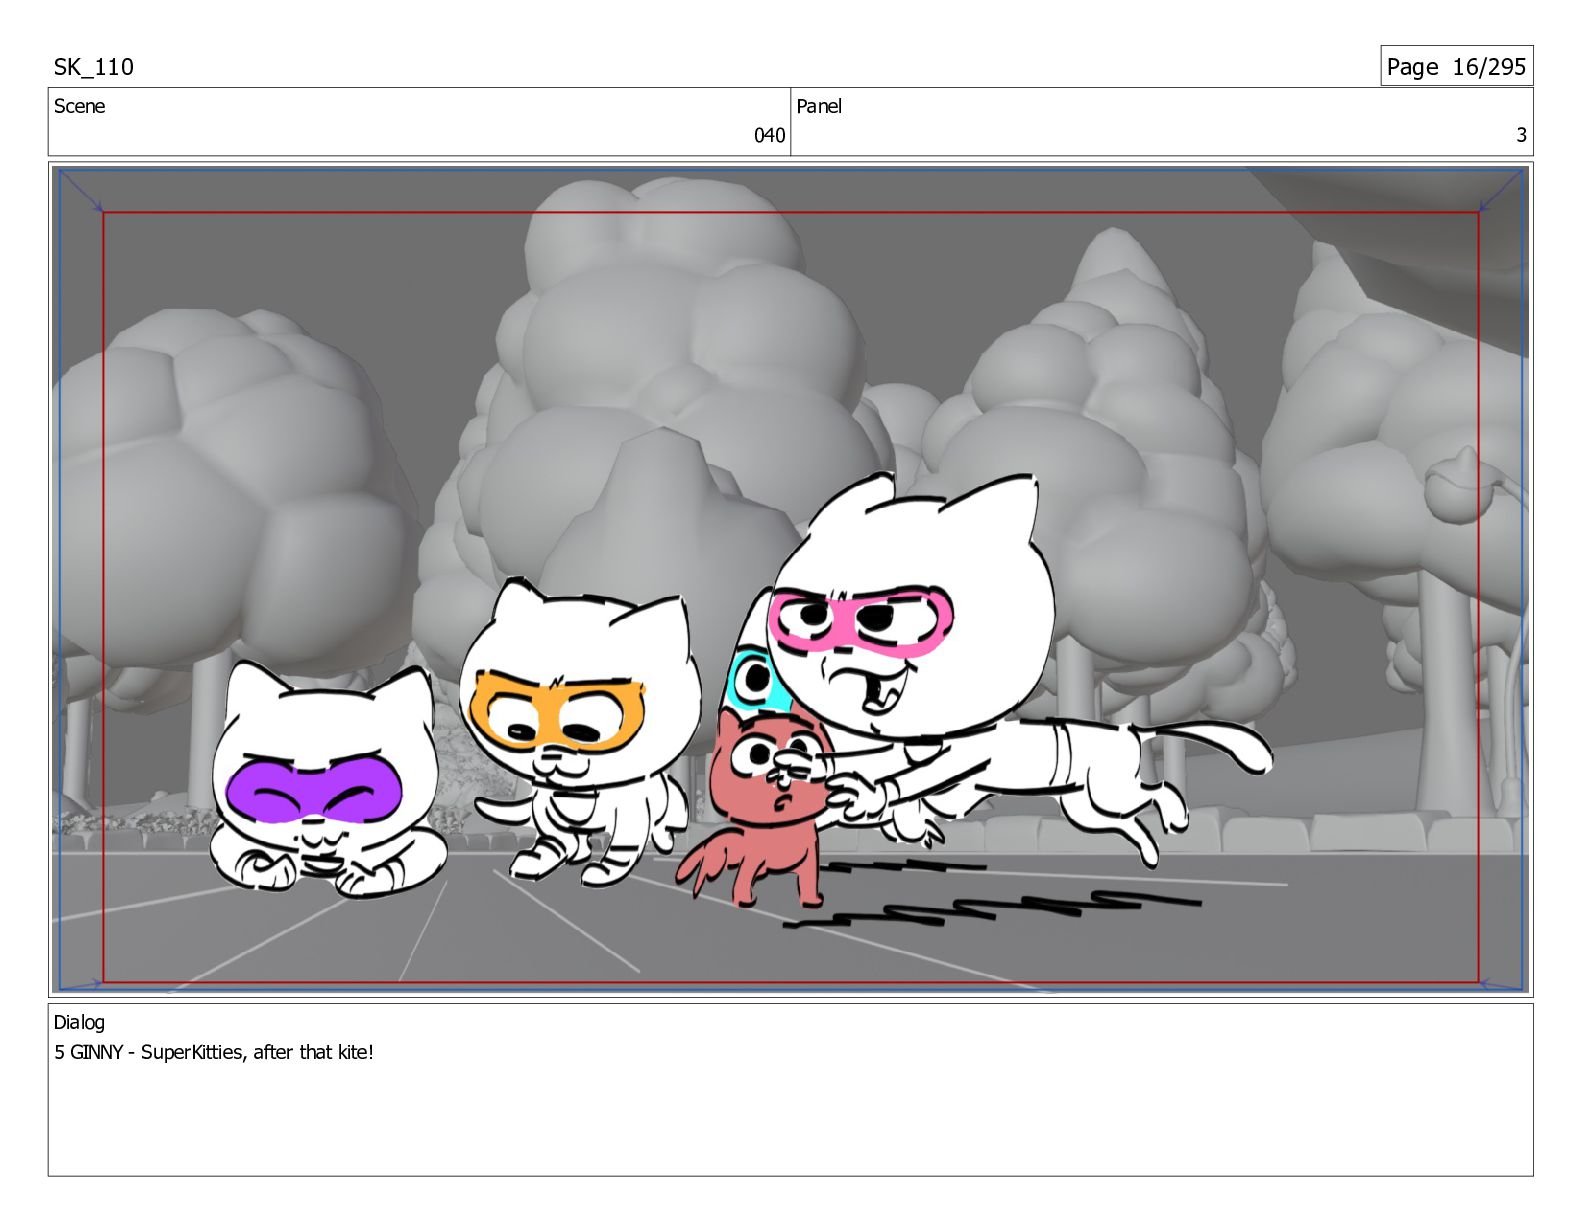Select the Panel label
Viewport: 1584px width, 1224px height.
[819, 106]
